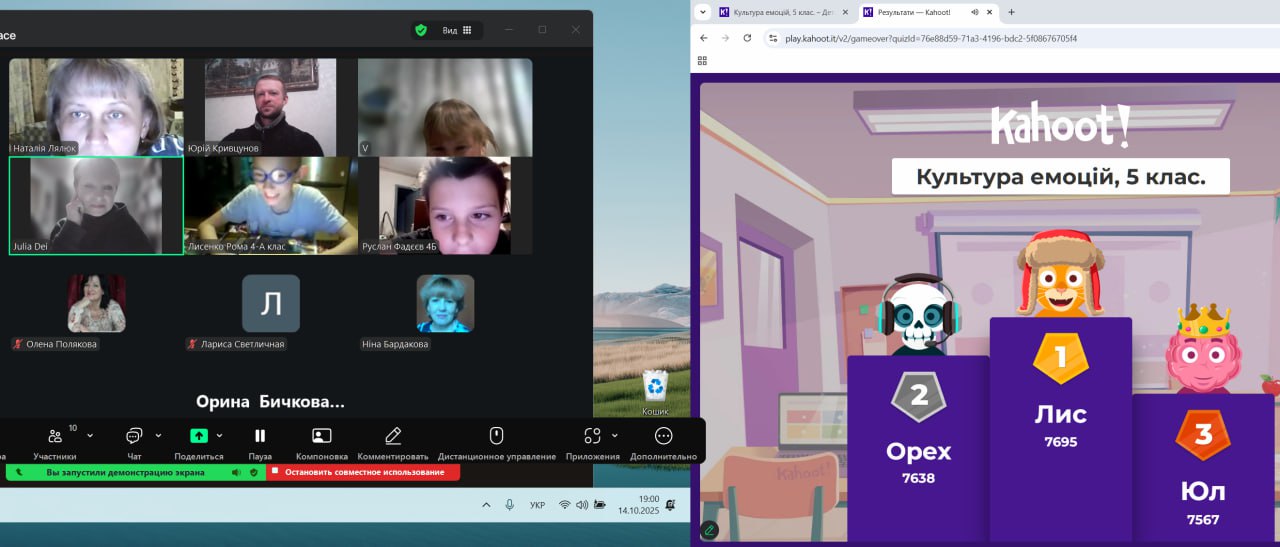Image resolution: width=1280 pixels, height=547 pixels.
Task: Open the Zoom Чат chat icon
Action: point(134,436)
